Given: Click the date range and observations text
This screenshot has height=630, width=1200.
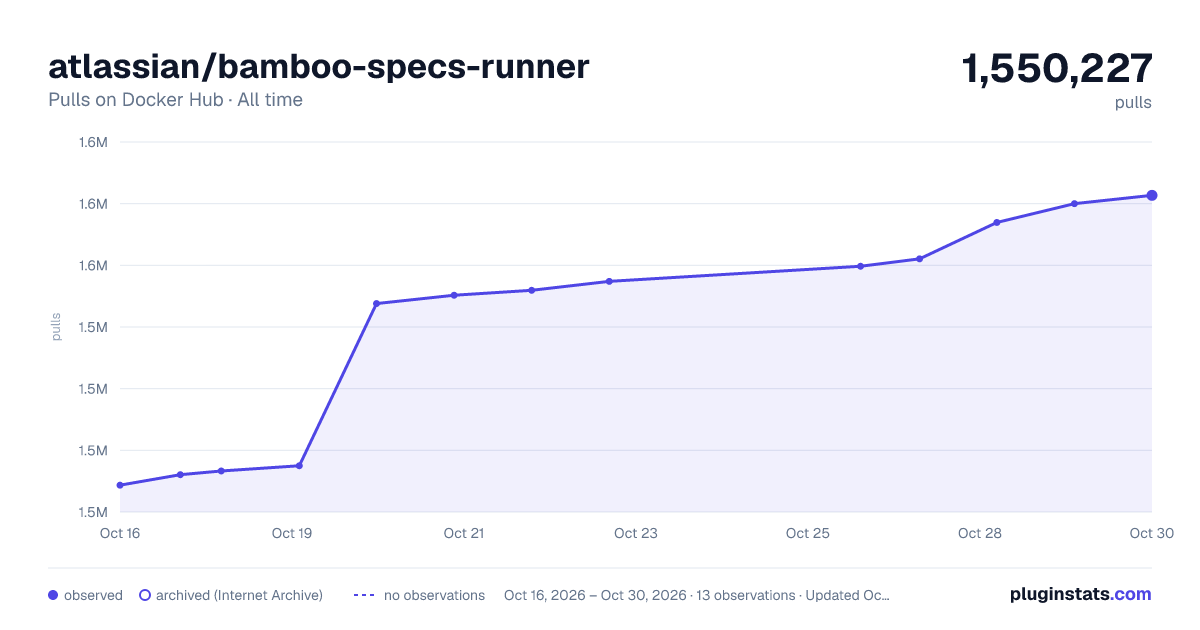Looking at the screenshot, I should 697,595.
